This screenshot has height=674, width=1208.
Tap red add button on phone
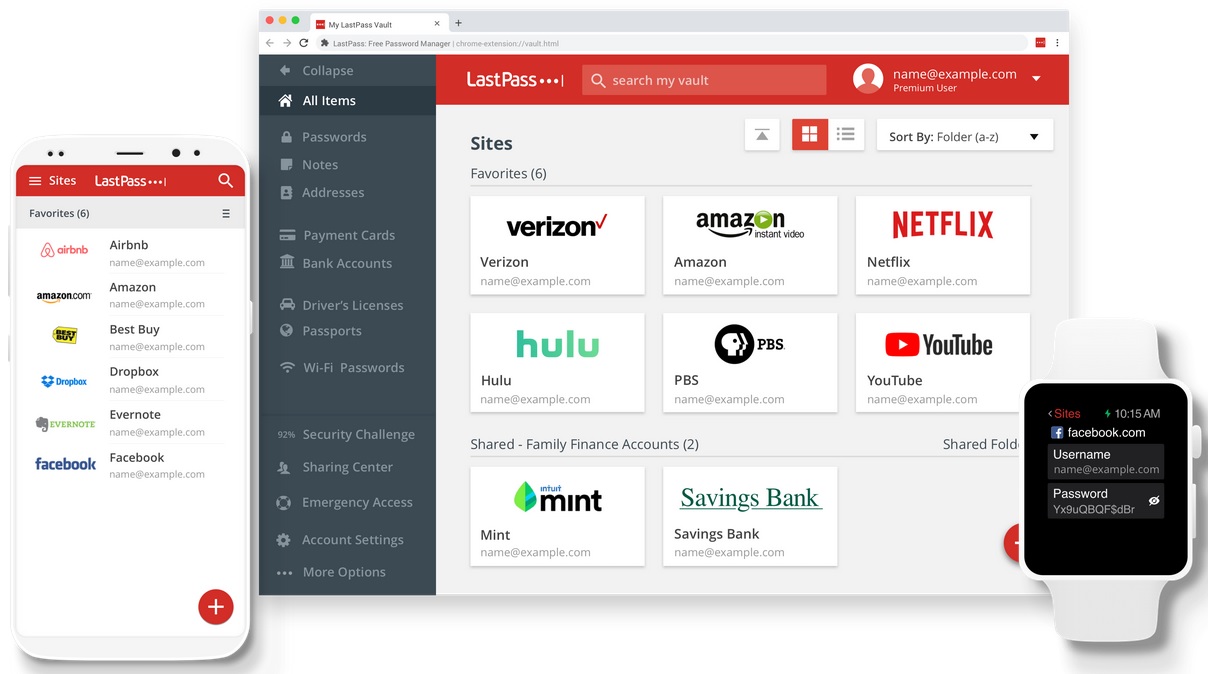[216, 606]
